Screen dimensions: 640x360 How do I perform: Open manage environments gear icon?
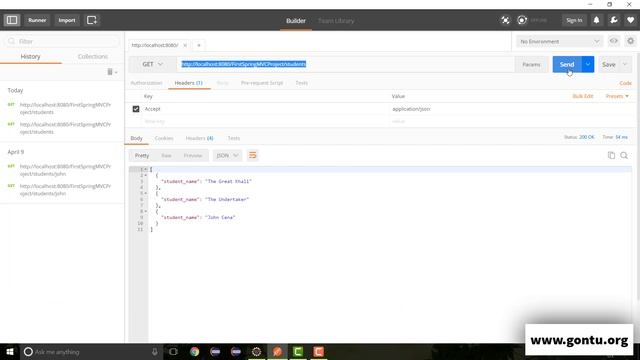click(631, 41)
